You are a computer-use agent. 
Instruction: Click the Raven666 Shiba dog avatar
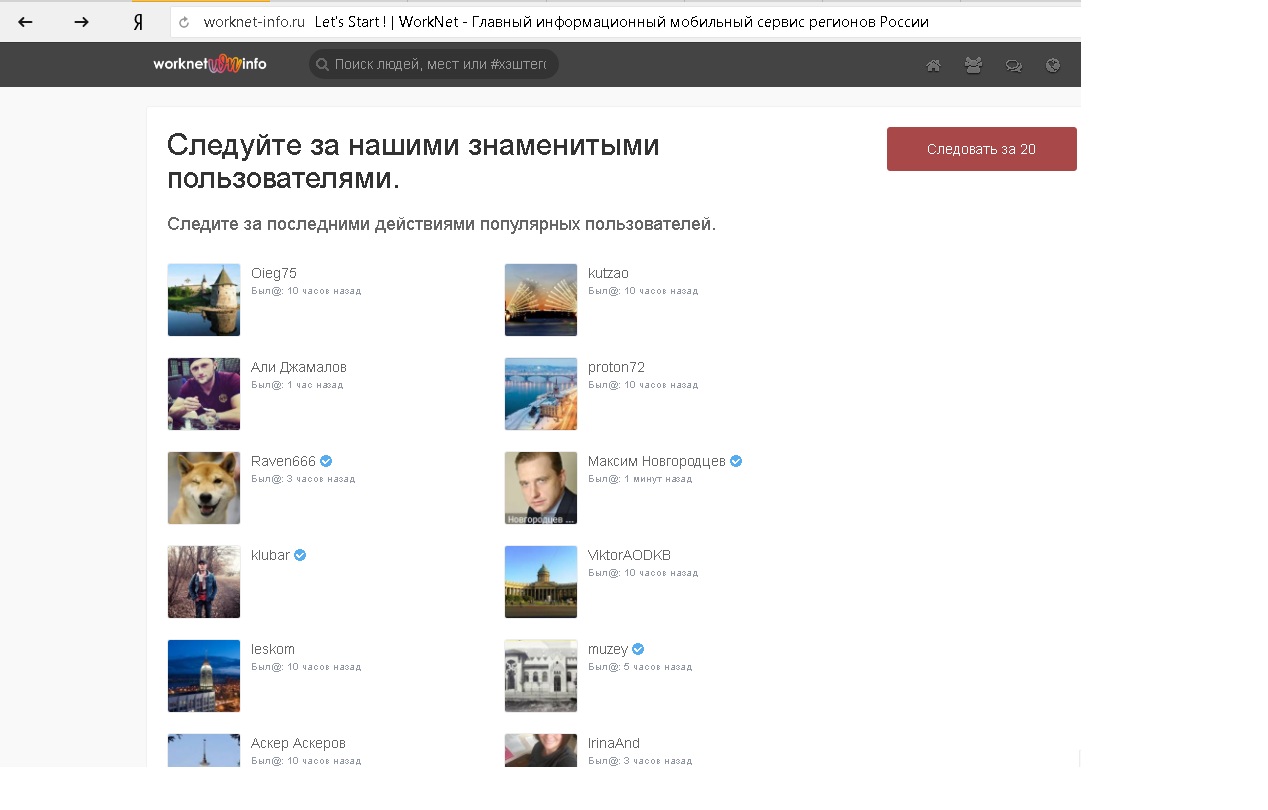pos(204,488)
